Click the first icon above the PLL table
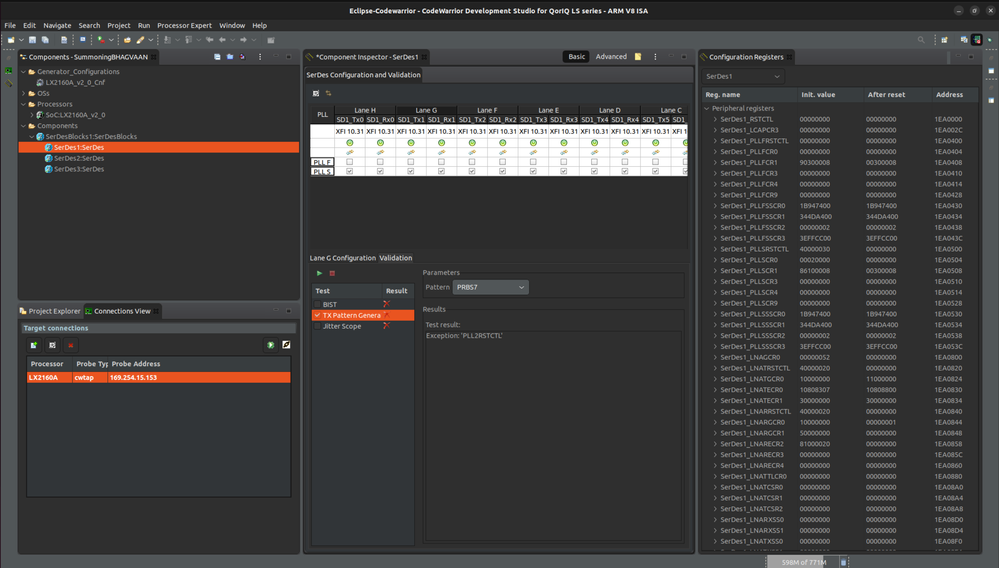Image resolution: width=999 pixels, height=568 pixels. point(316,94)
